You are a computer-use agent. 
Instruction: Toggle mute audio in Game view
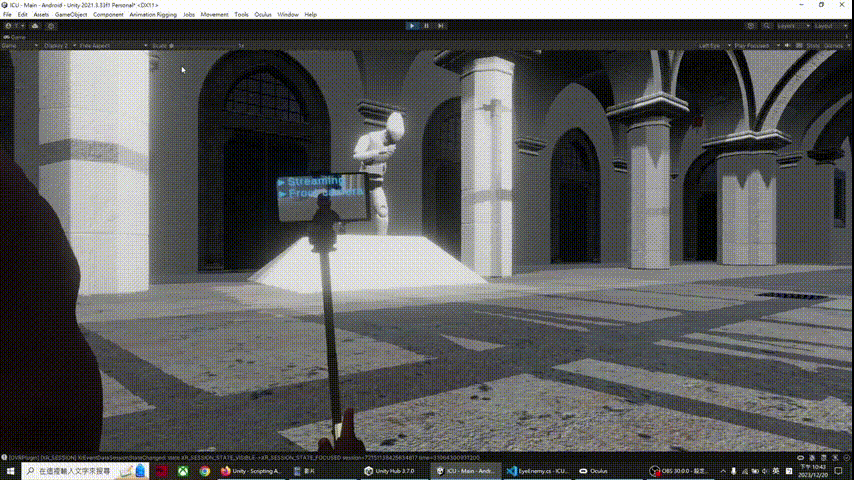pyautogui.click(x=785, y=45)
